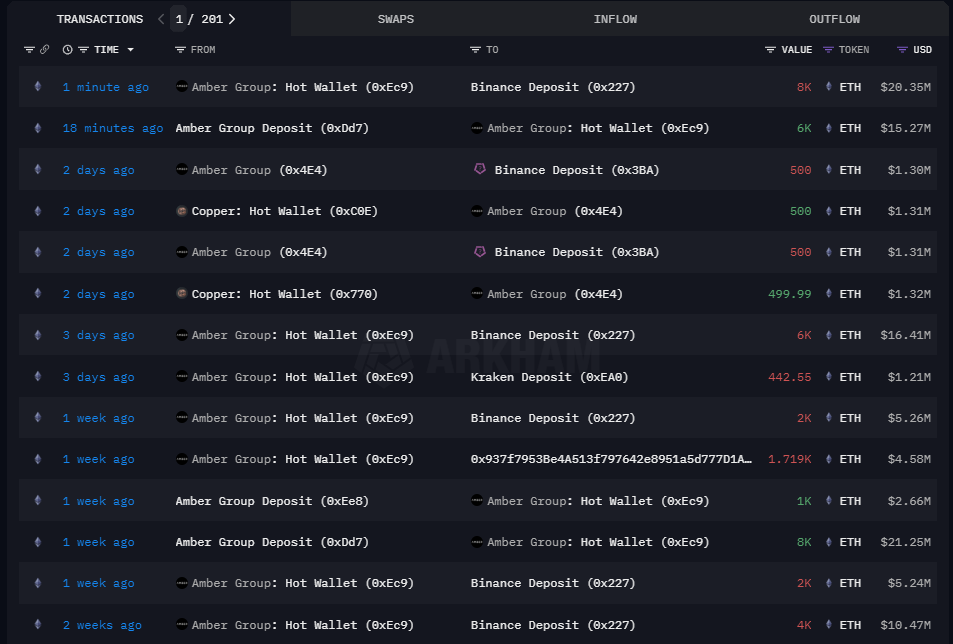This screenshot has width=953, height=644.
Task: Go to the next transactions page
Action: point(232,19)
